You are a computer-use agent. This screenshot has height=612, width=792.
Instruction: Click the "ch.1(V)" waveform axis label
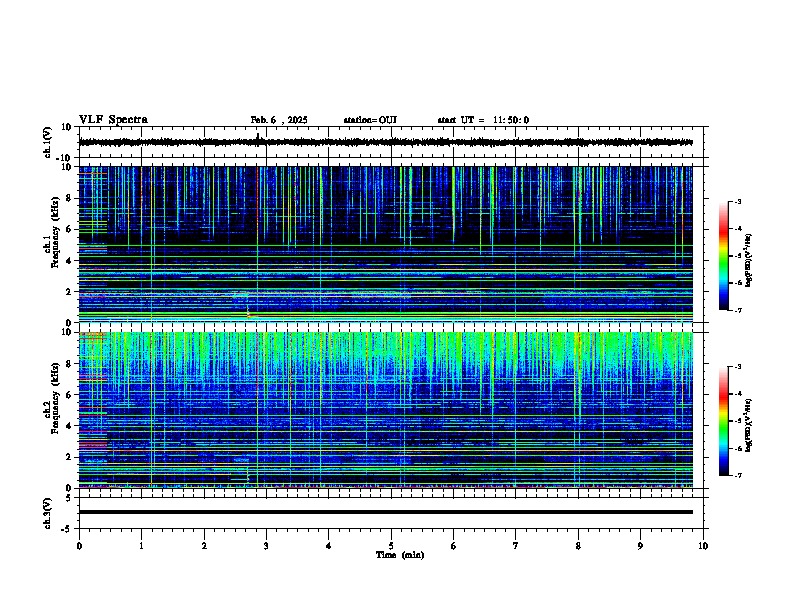(48, 142)
